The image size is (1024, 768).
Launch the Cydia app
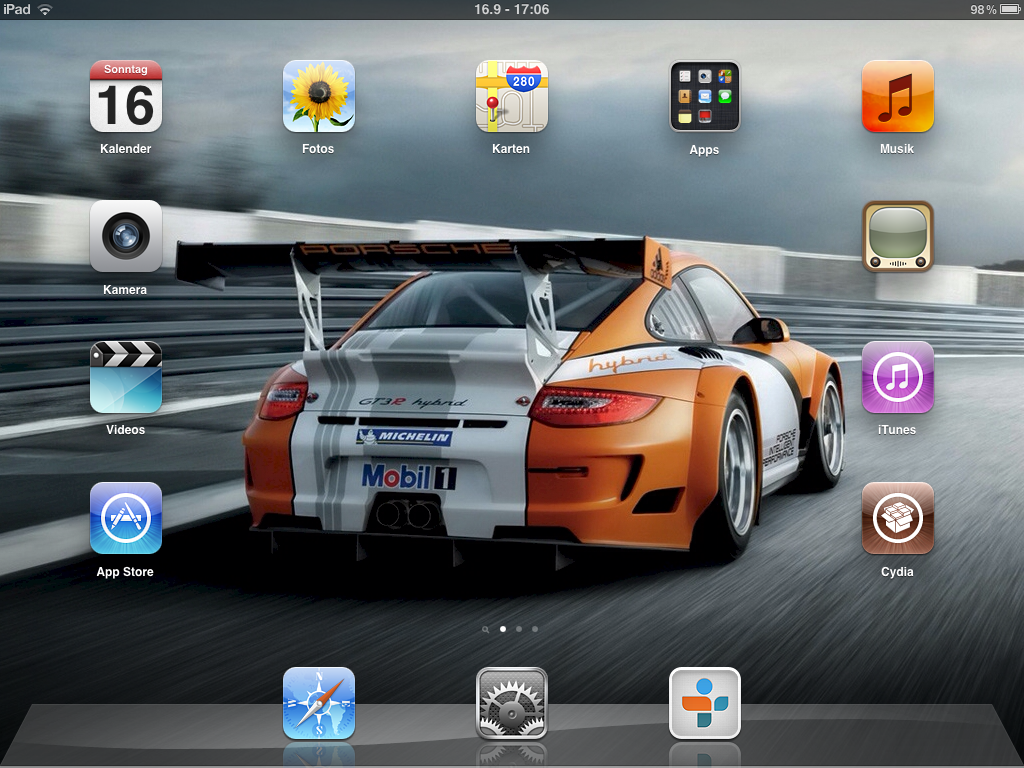(898, 519)
